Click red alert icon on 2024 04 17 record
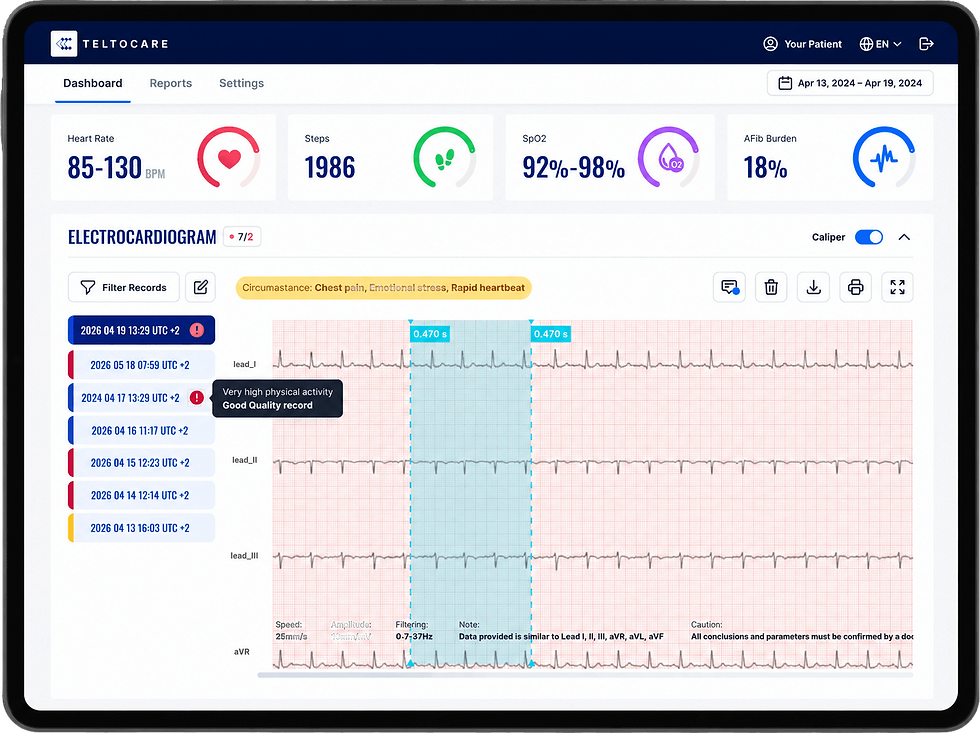This screenshot has width=980, height=733. coord(196,397)
